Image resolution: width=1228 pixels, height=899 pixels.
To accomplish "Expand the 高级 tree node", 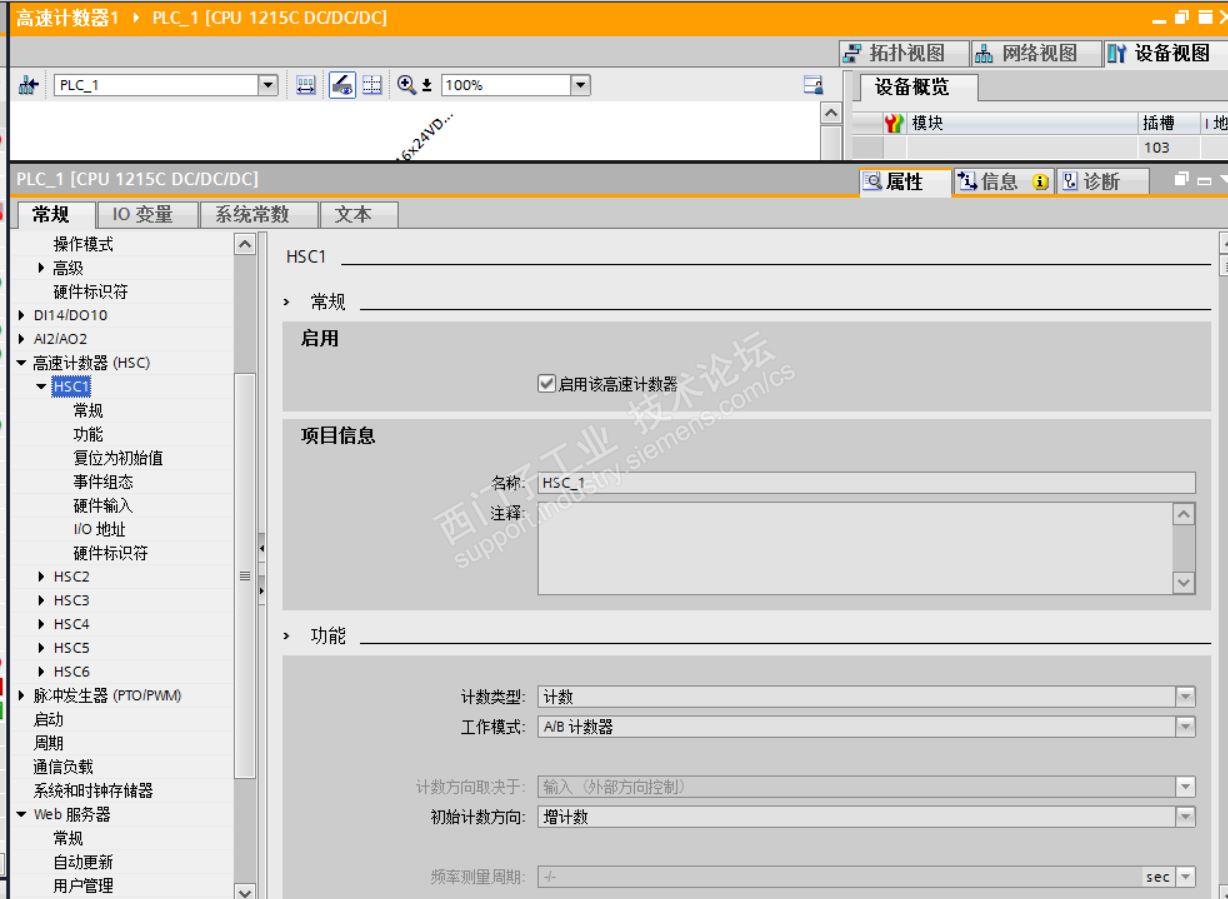I will [41, 268].
